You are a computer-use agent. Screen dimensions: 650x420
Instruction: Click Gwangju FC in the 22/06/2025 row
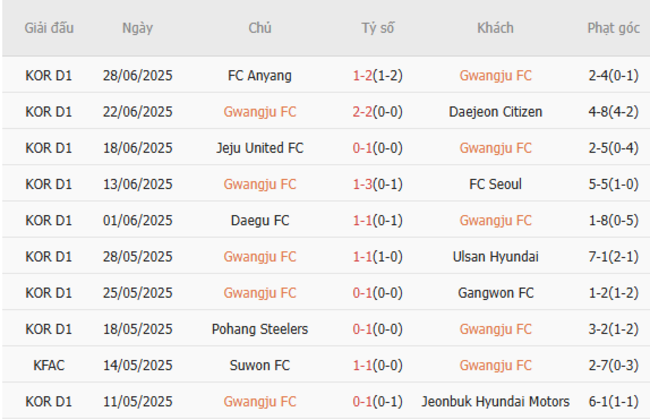(260, 112)
